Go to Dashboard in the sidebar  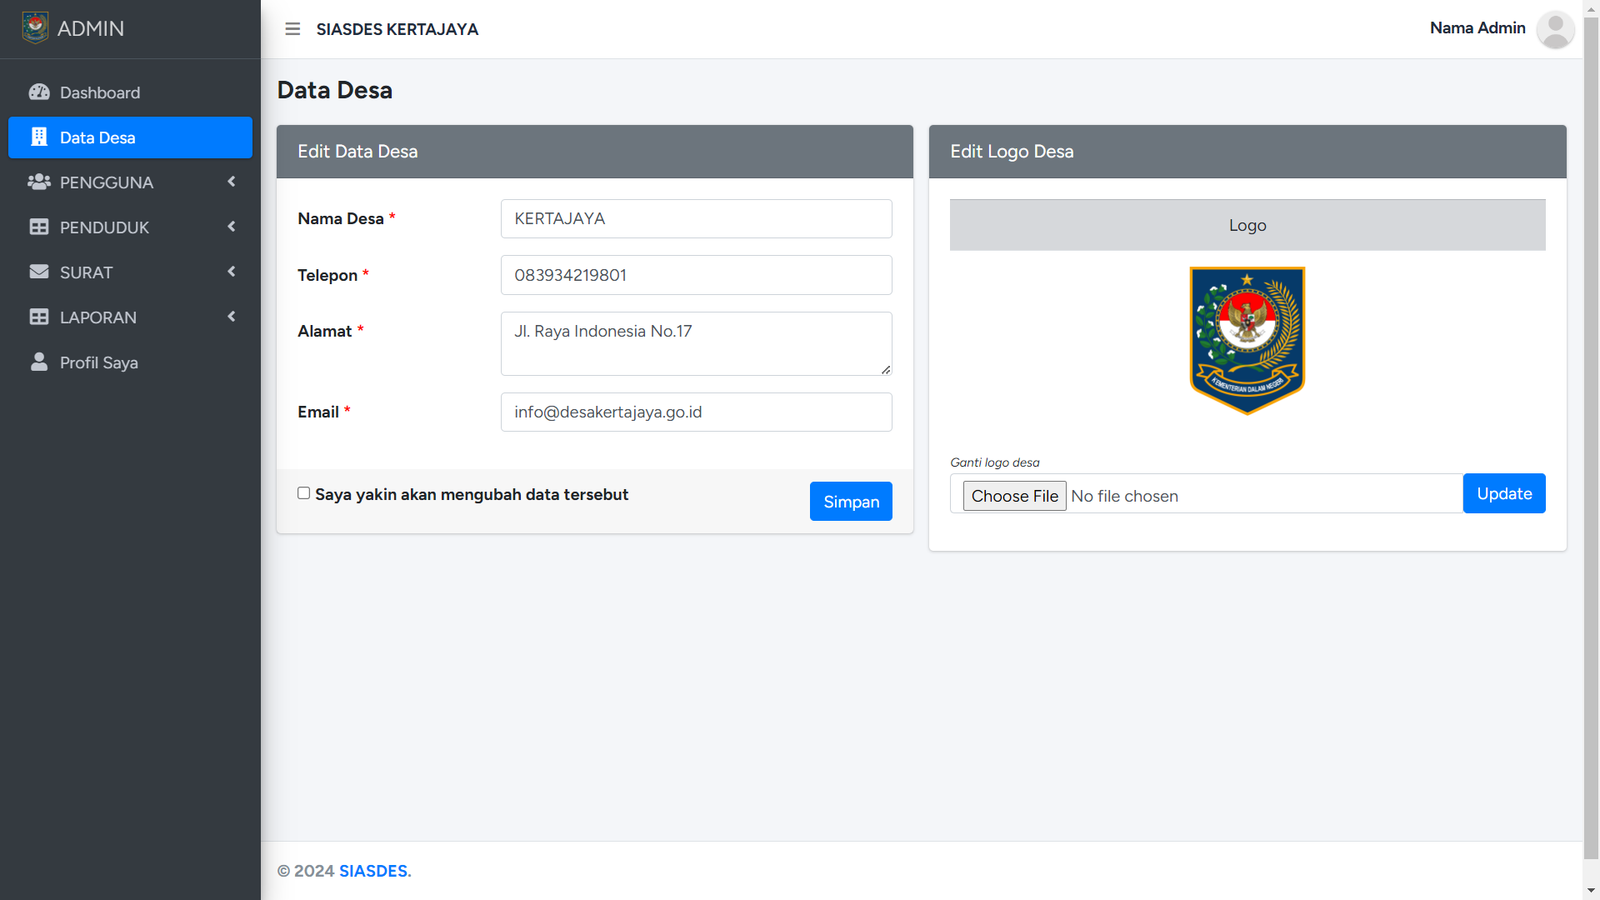click(100, 92)
